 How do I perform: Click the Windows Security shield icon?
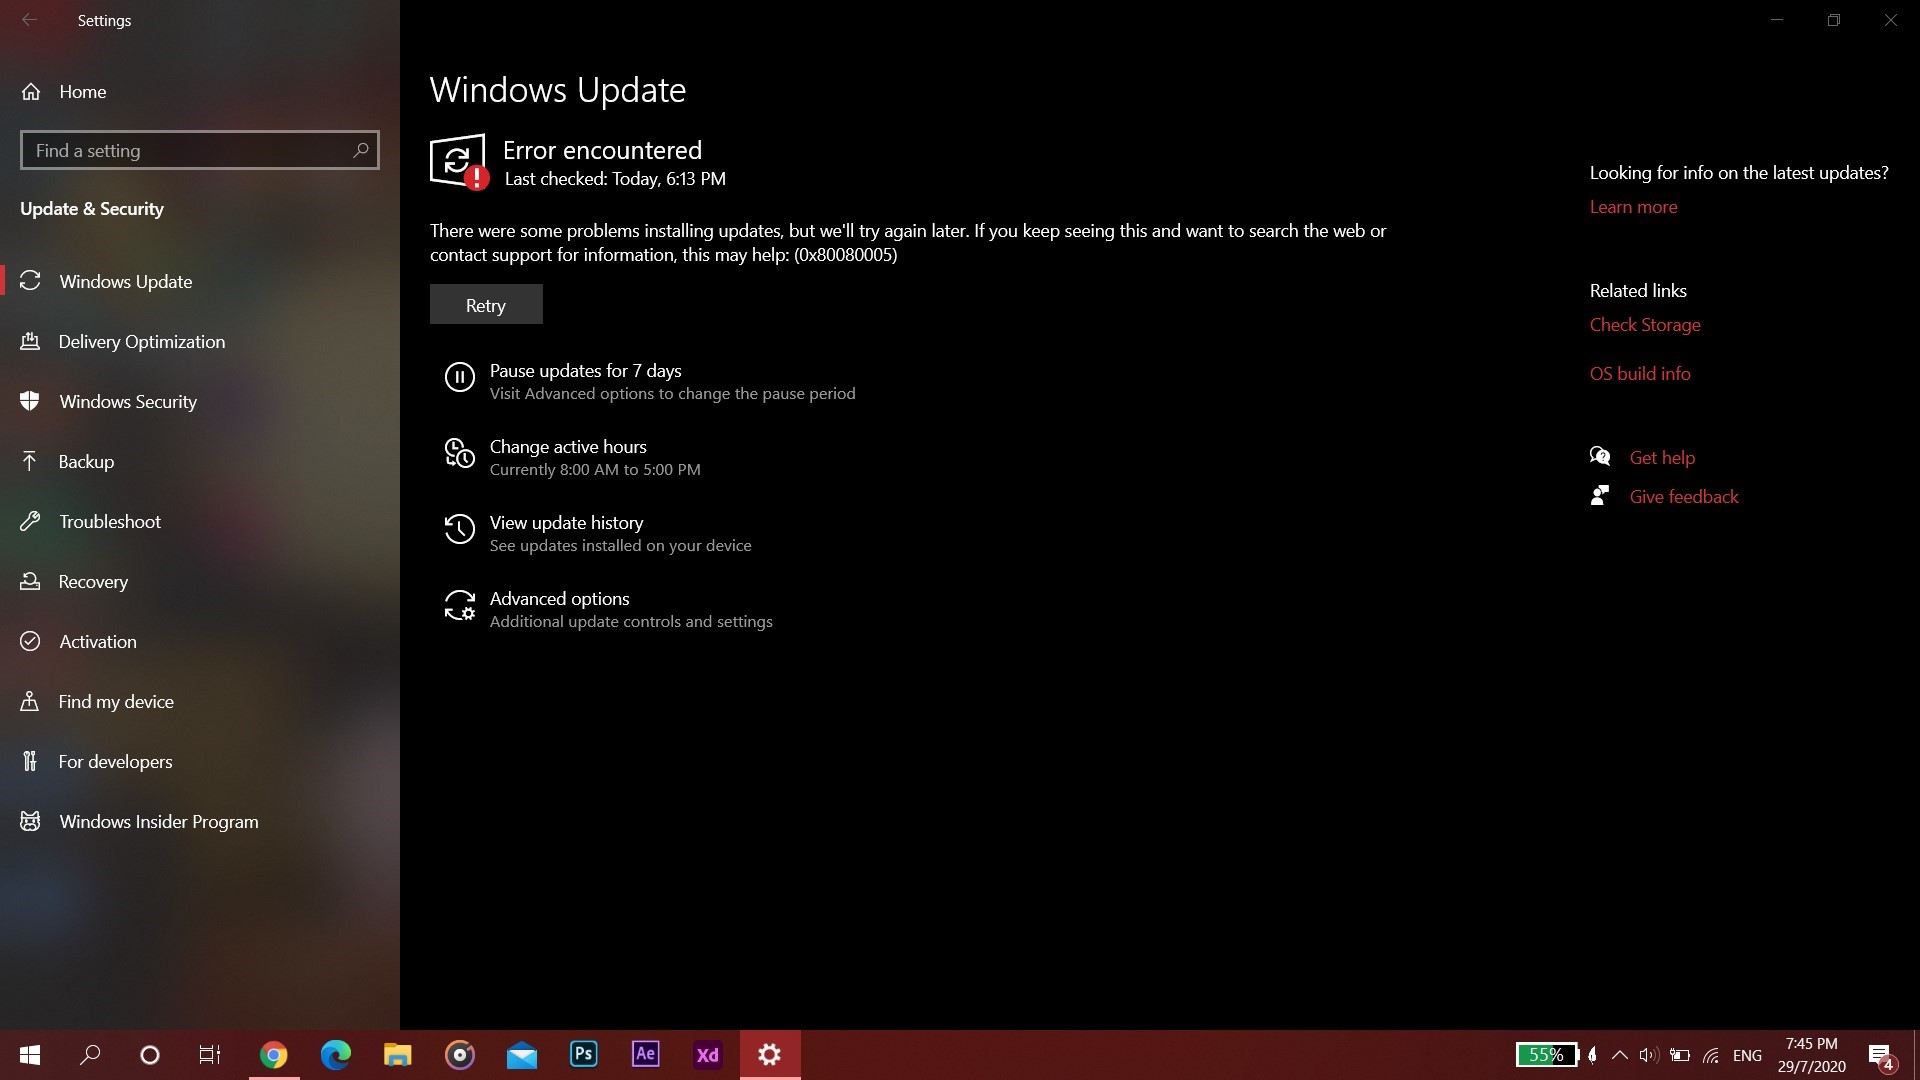point(30,401)
